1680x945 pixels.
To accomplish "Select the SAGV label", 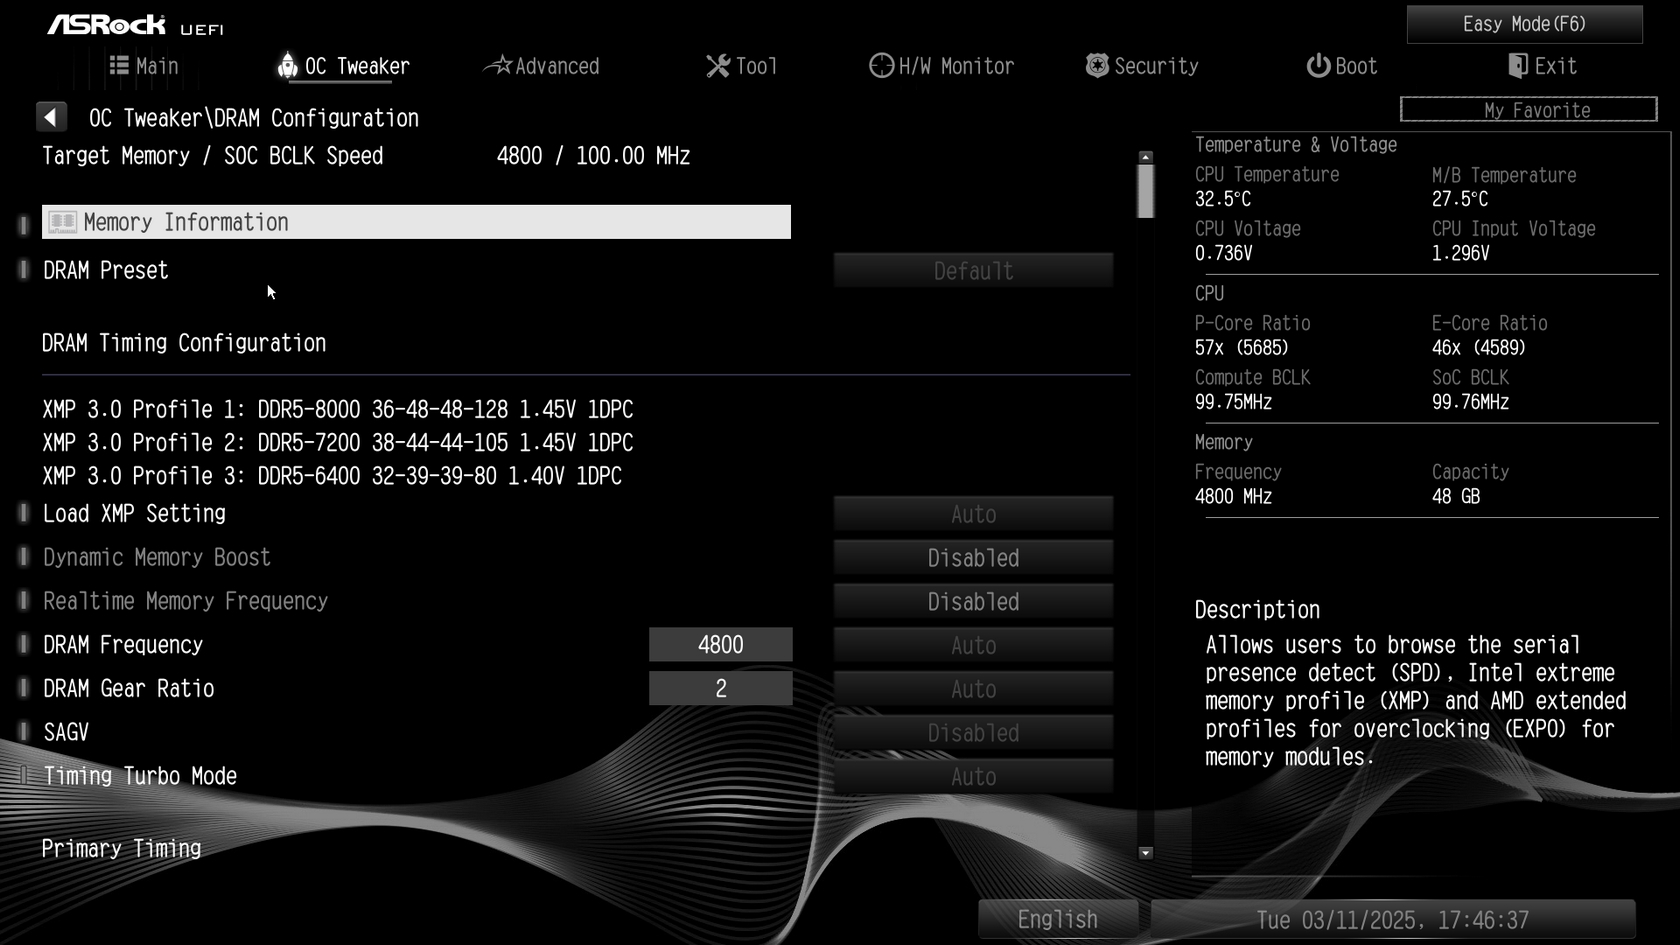I will click(x=66, y=733).
